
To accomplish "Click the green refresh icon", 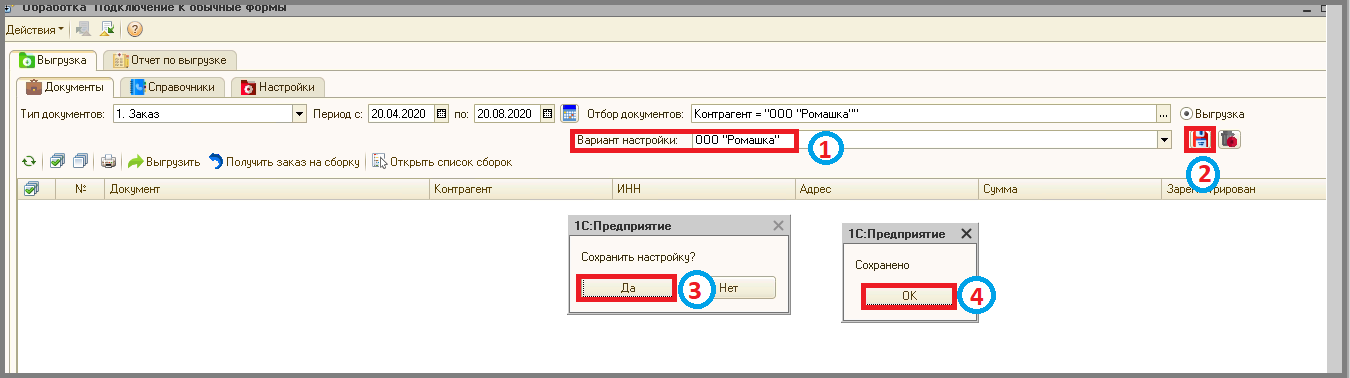I will coord(29,161).
